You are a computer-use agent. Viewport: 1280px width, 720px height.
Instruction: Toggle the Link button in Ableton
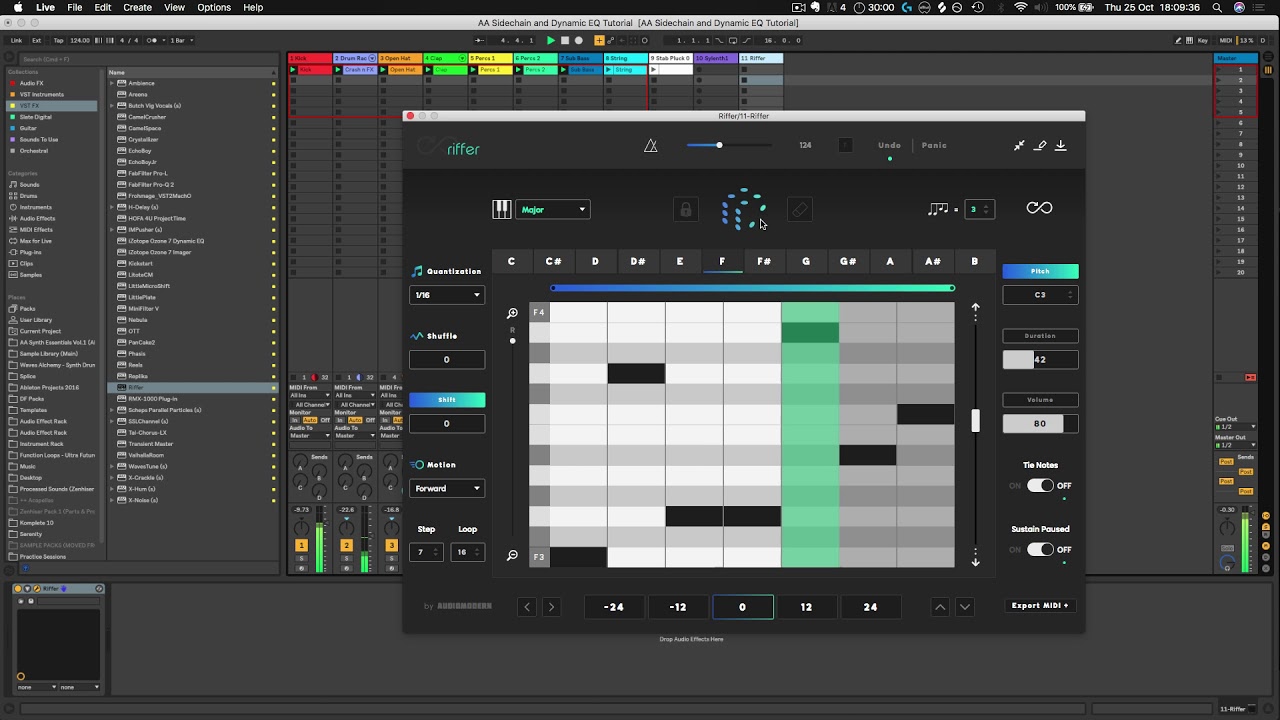tap(16, 40)
